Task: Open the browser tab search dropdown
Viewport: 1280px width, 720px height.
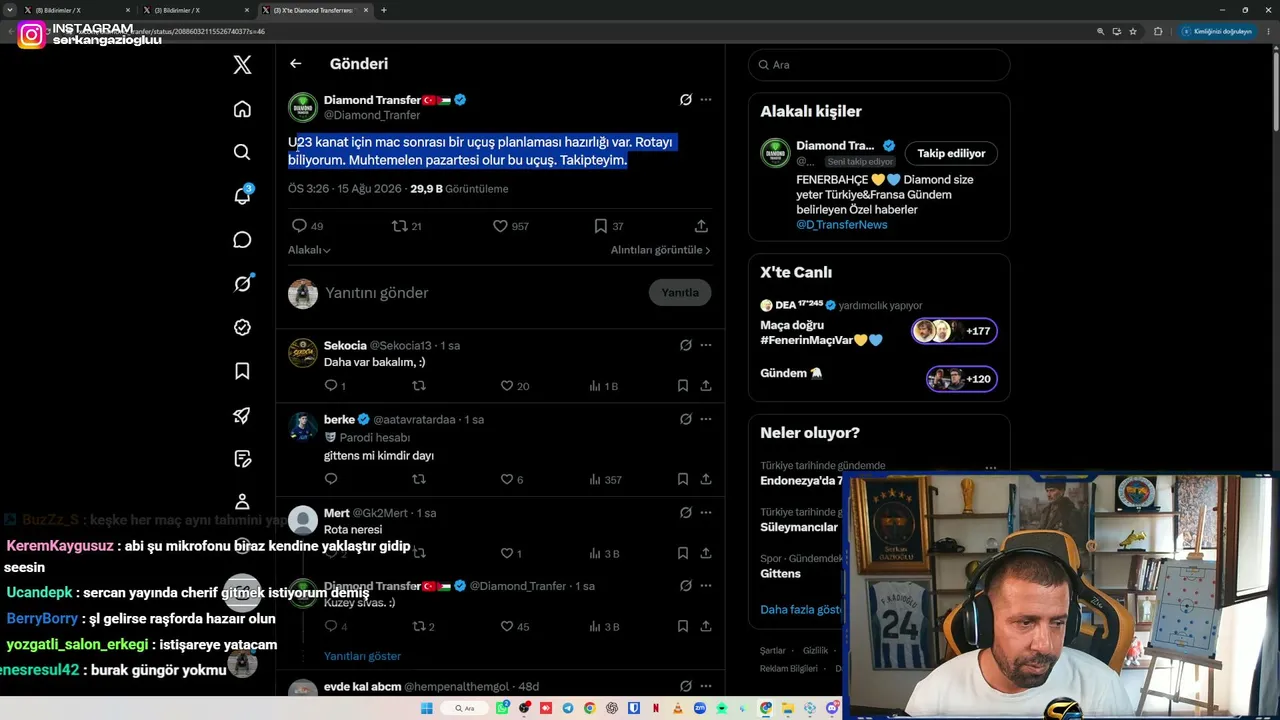Action: [x=10, y=10]
